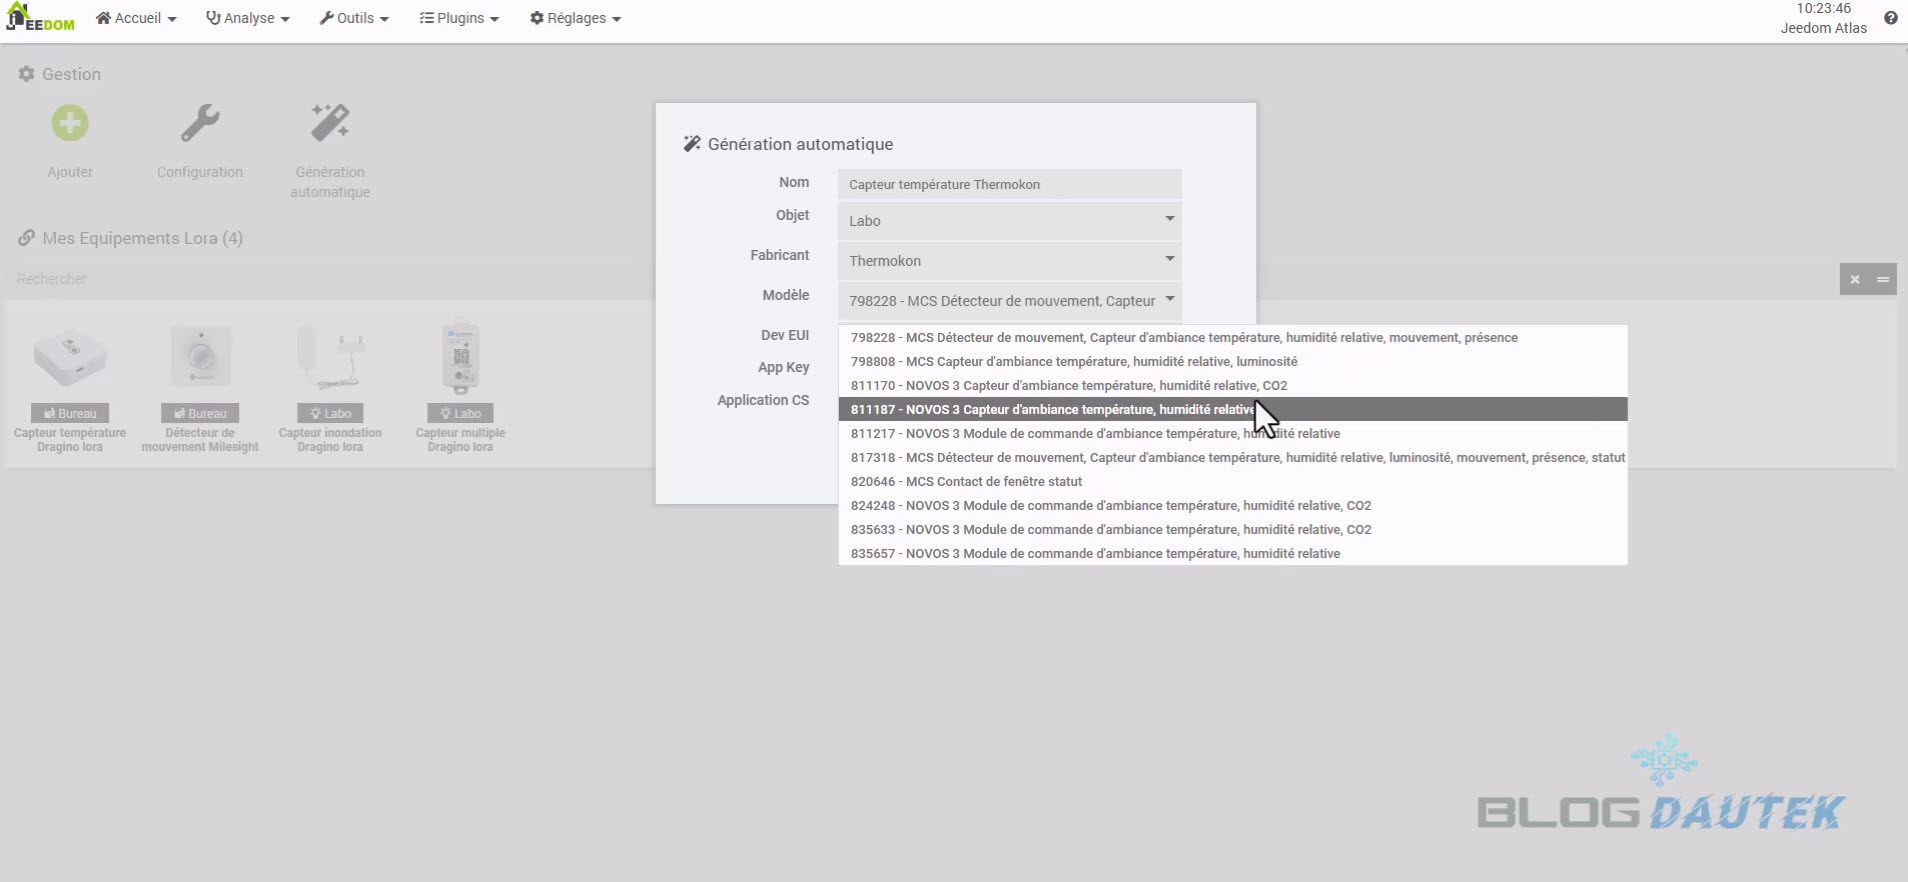This screenshot has height=882, width=1908.
Task: Open Détecteur de mouvement Milesight equipment
Action: (x=200, y=360)
